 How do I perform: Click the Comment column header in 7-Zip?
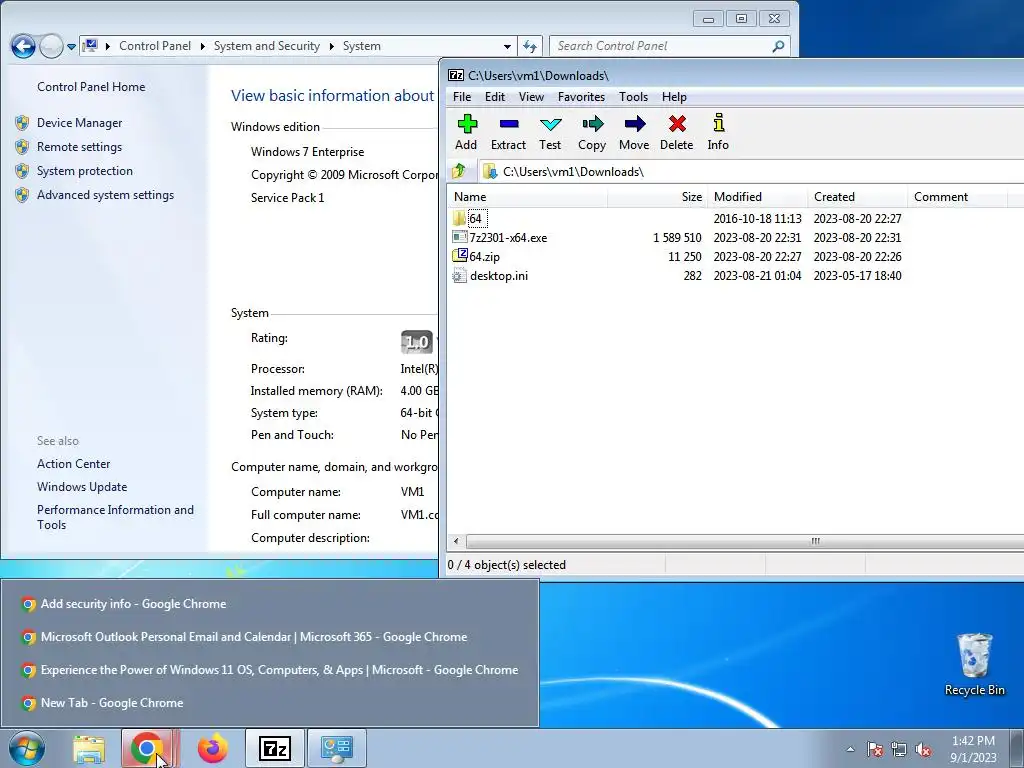click(x=957, y=197)
